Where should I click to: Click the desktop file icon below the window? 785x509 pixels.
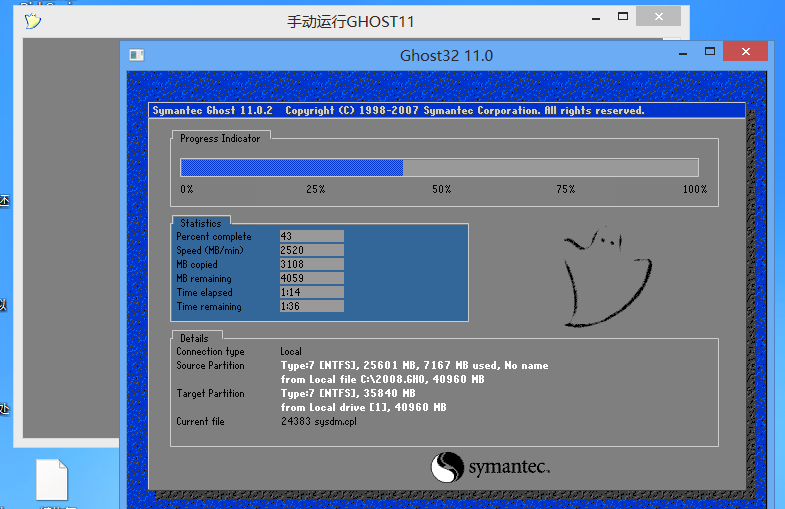52,479
